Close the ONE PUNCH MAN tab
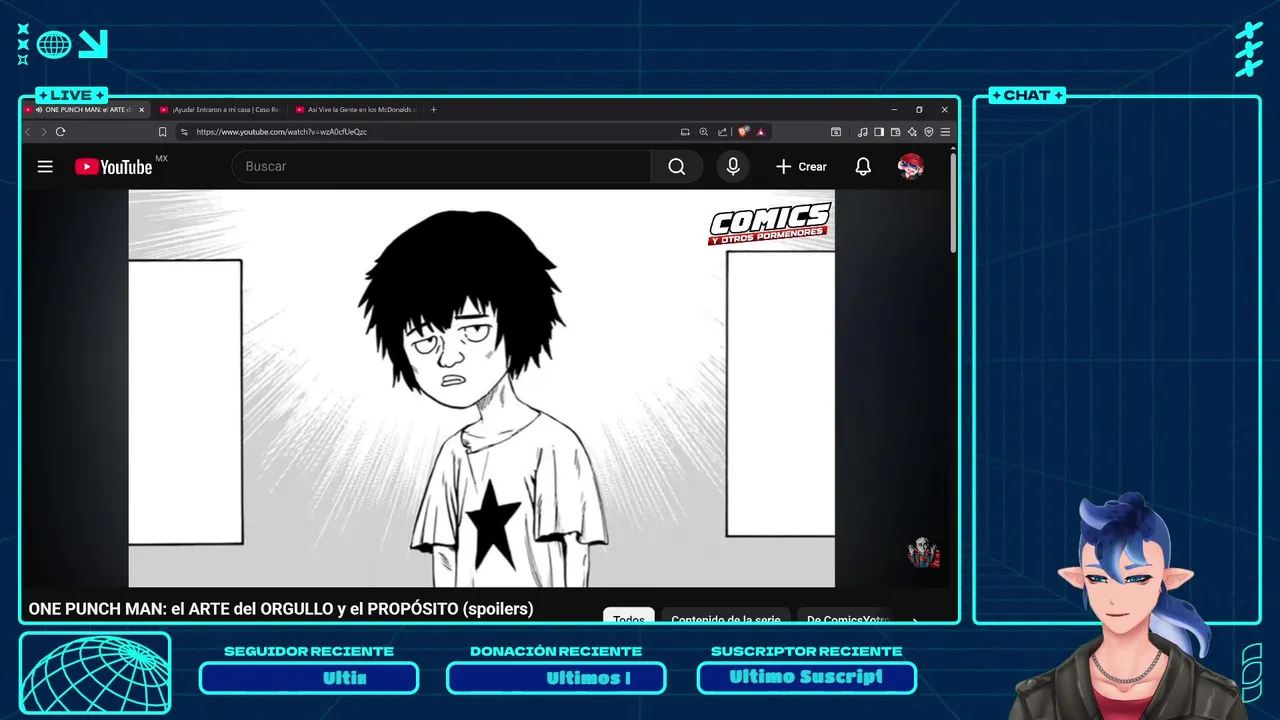 click(142, 110)
